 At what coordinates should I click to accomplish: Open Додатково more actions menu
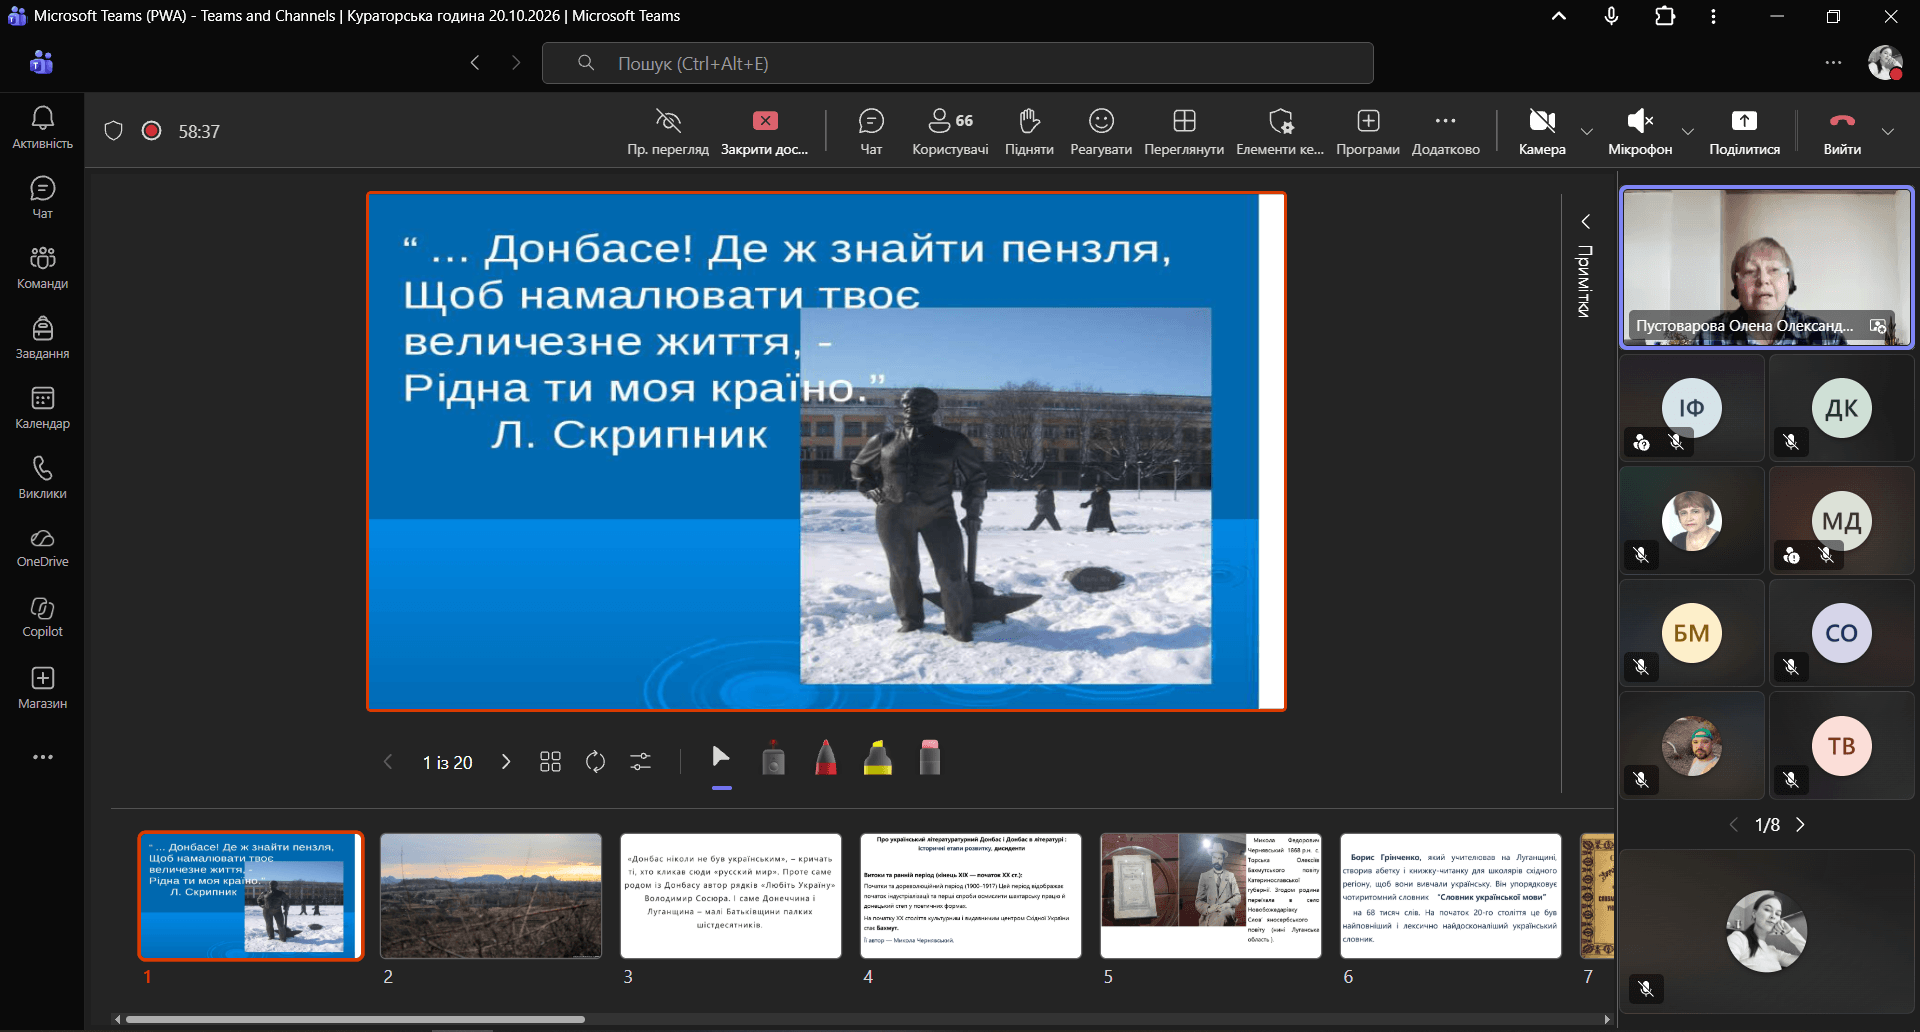point(1445,132)
